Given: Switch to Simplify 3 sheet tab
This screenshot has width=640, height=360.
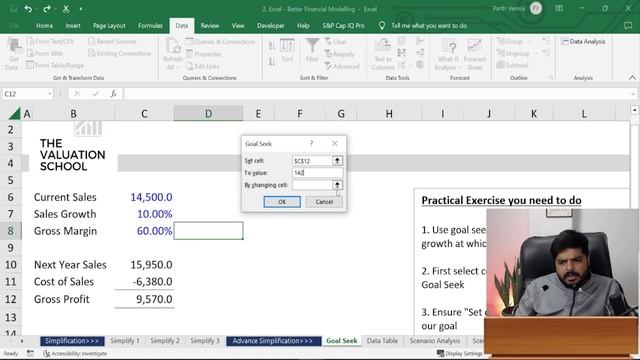Looking at the screenshot, I should 204,341.
